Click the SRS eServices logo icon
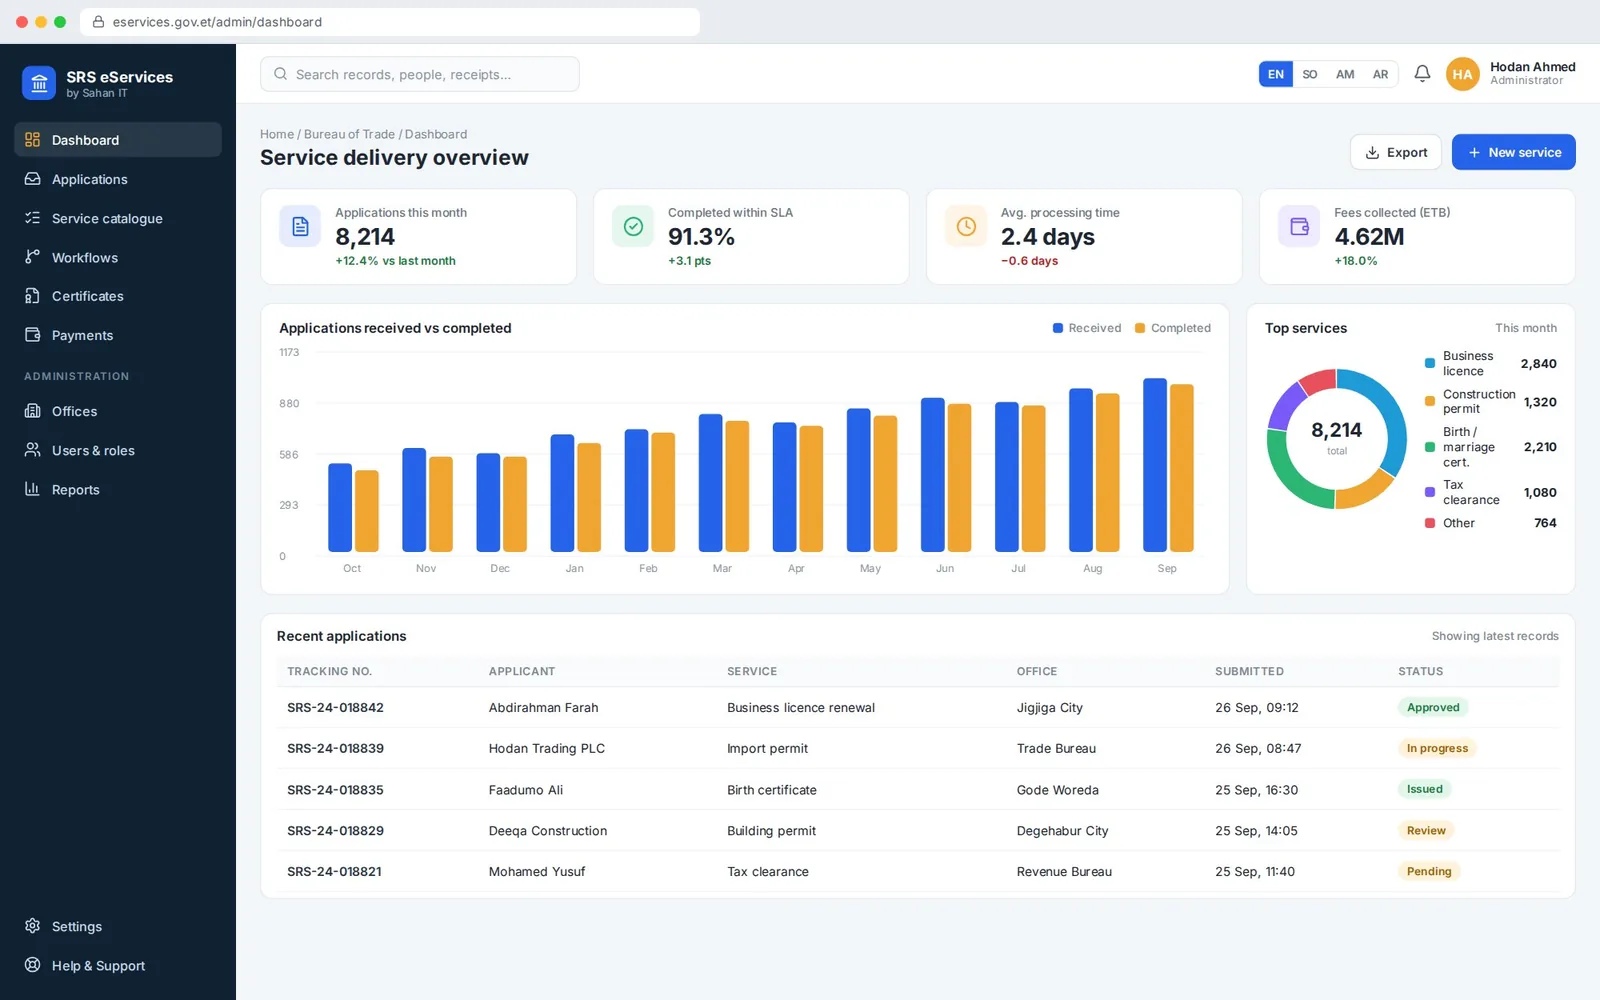Screen dimensions: 1600x1000 point(39,84)
